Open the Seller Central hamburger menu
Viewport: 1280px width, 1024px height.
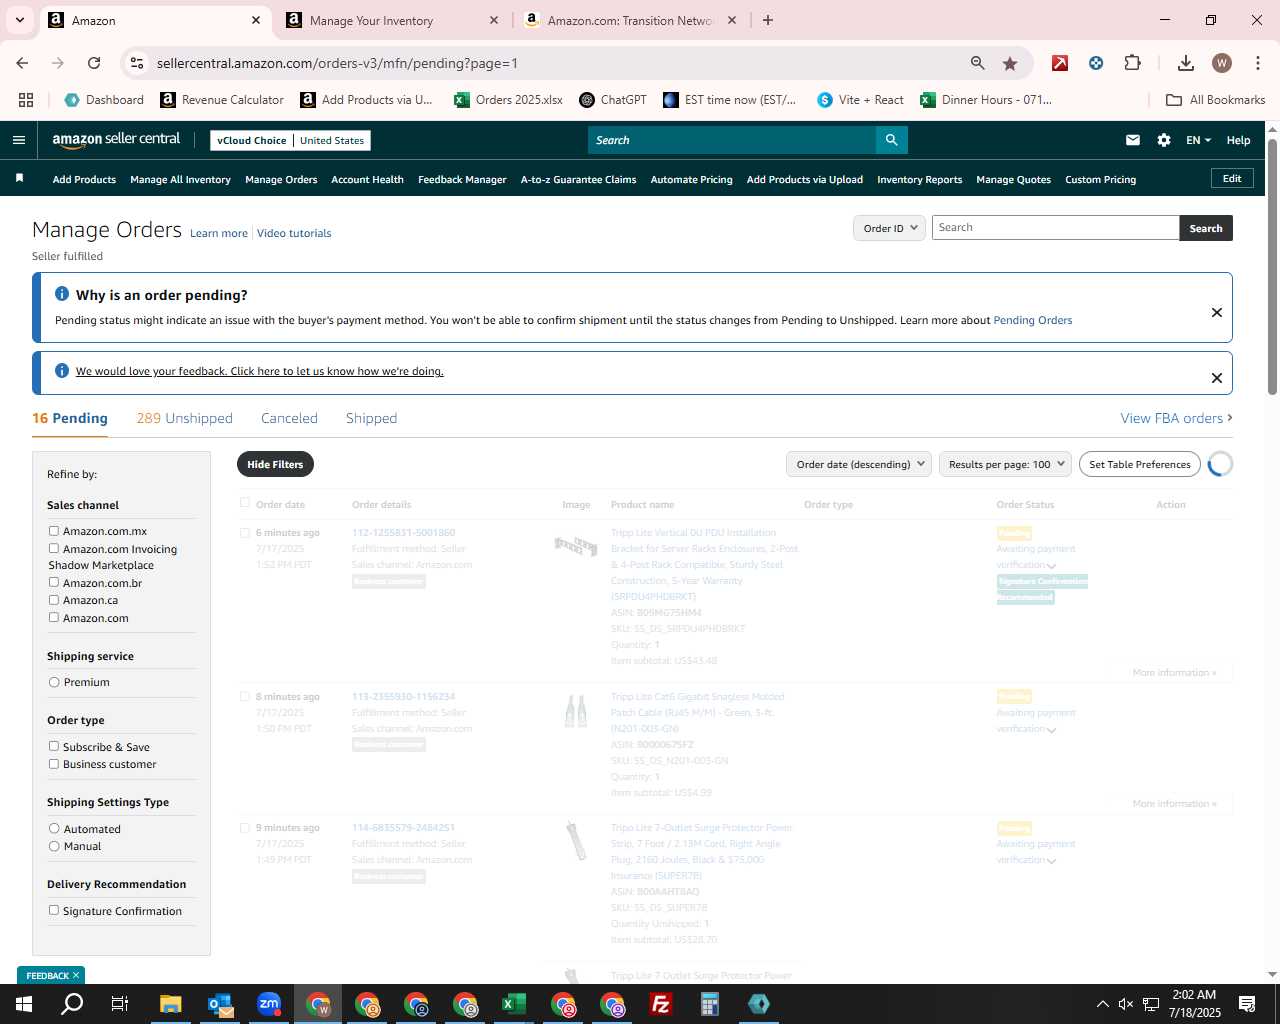pyautogui.click(x=18, y=140)
